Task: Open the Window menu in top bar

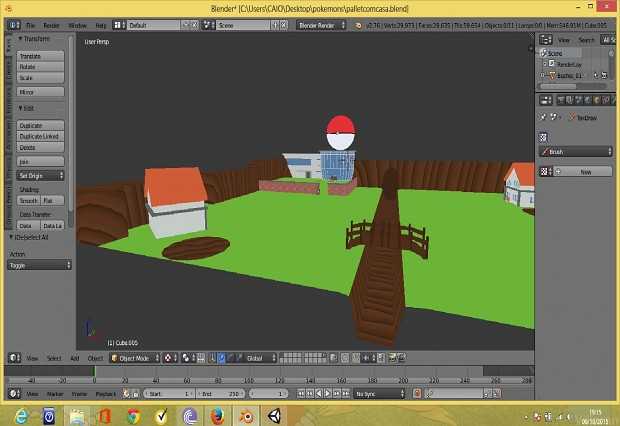Action: [x=77, y=23]
